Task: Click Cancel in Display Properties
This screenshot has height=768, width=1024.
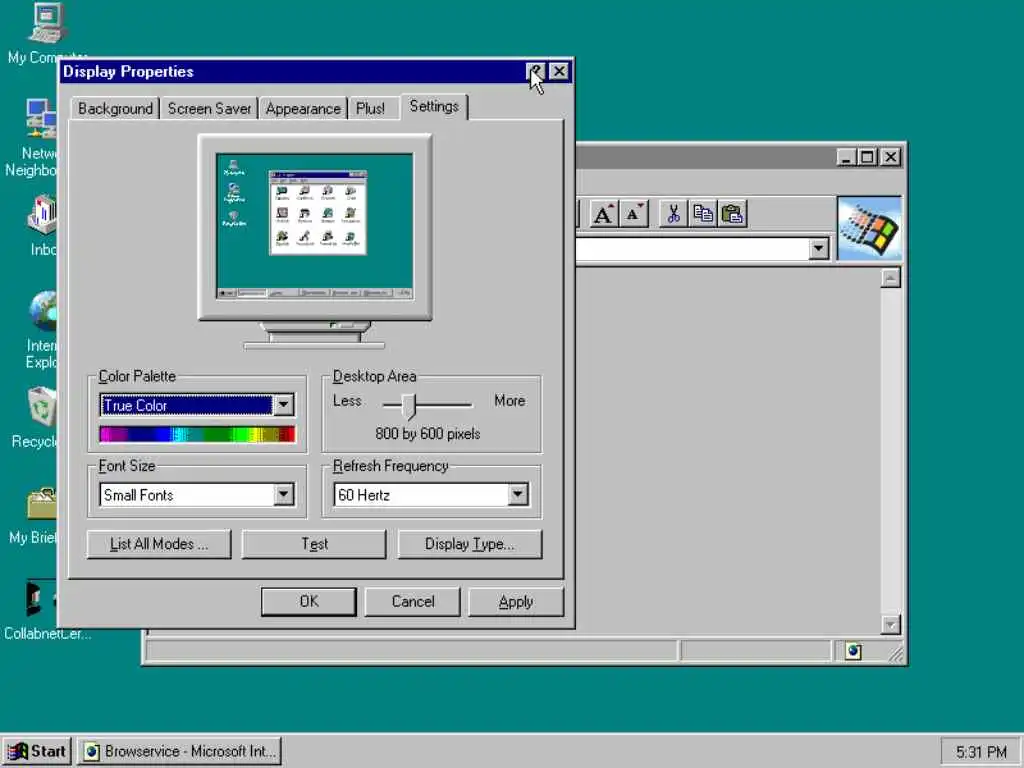Action: 413,601
